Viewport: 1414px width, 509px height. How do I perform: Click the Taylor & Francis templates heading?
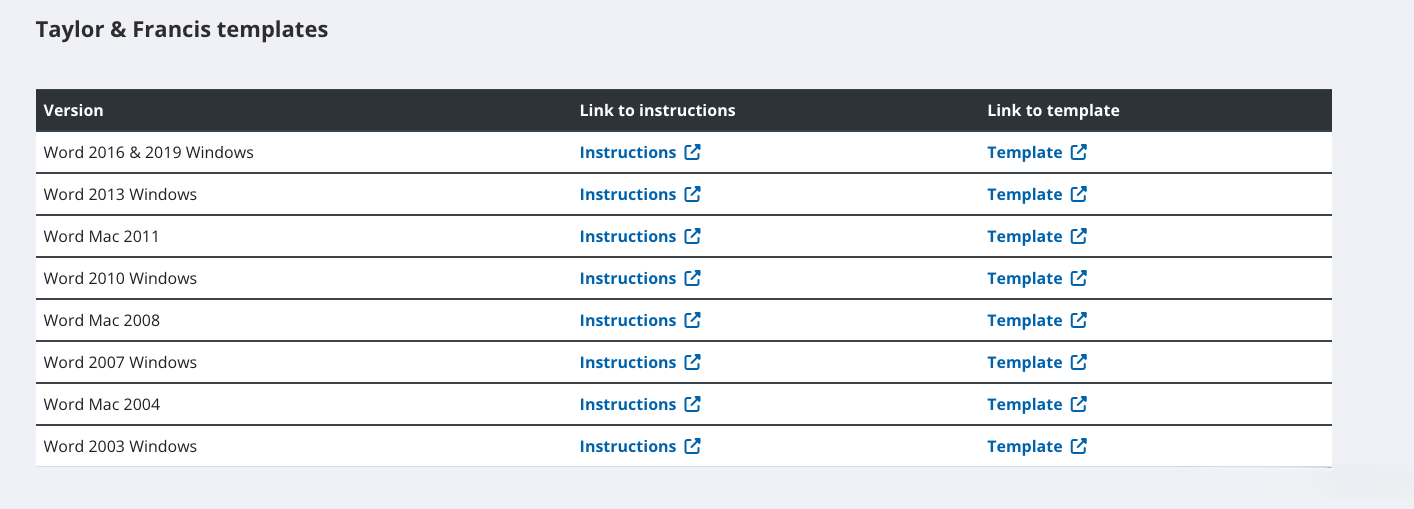point(182,30)
